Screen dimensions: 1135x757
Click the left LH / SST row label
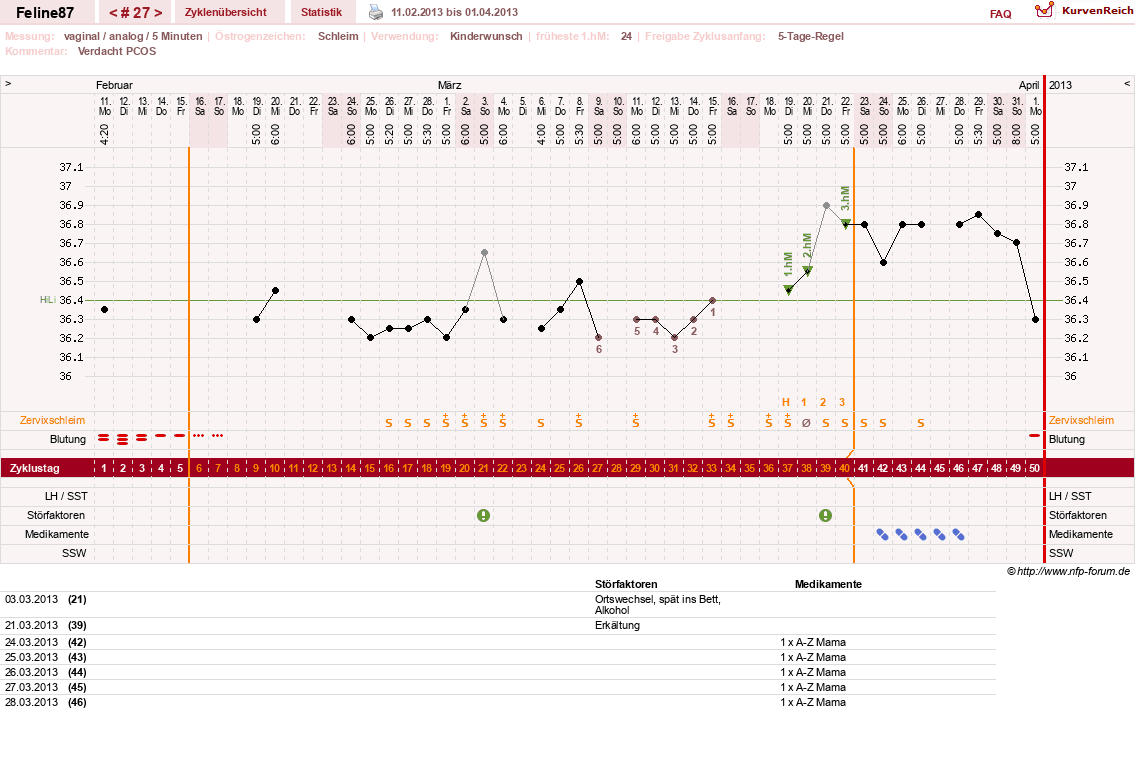pos(65,496)
